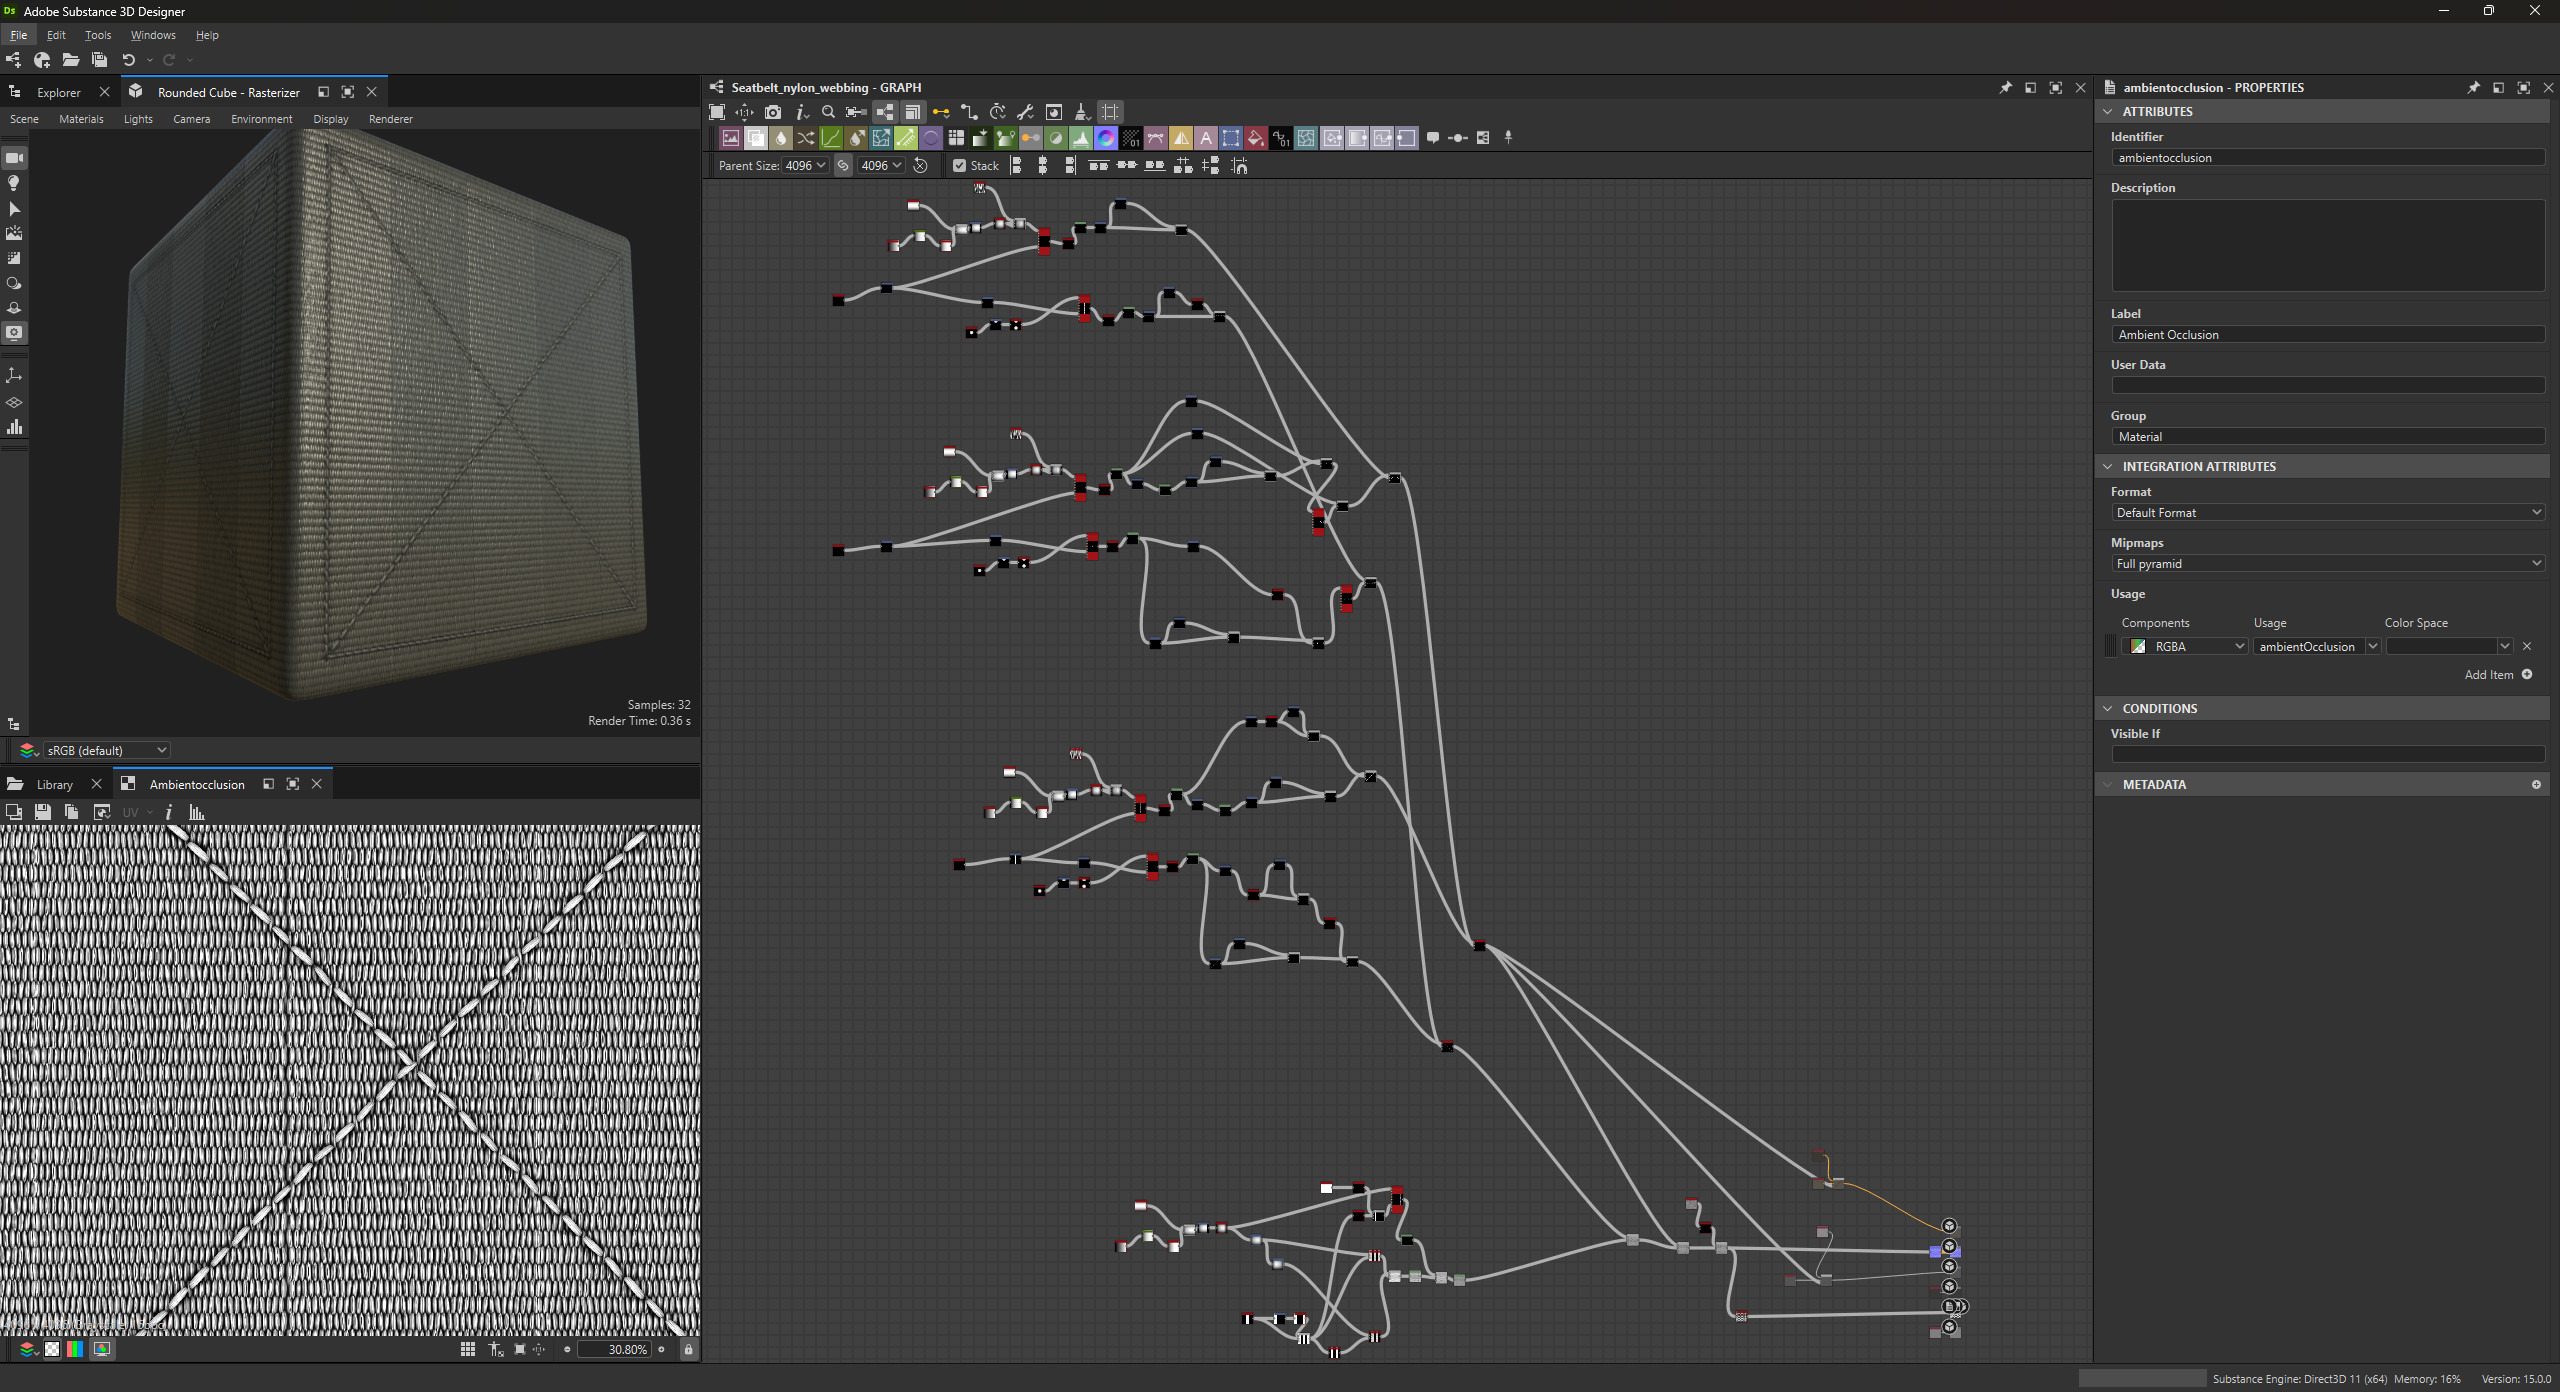Collapse the CONDITIONS section
The height and width of the screenshot is (1392, 2560).
click(x=2108, y=709)
